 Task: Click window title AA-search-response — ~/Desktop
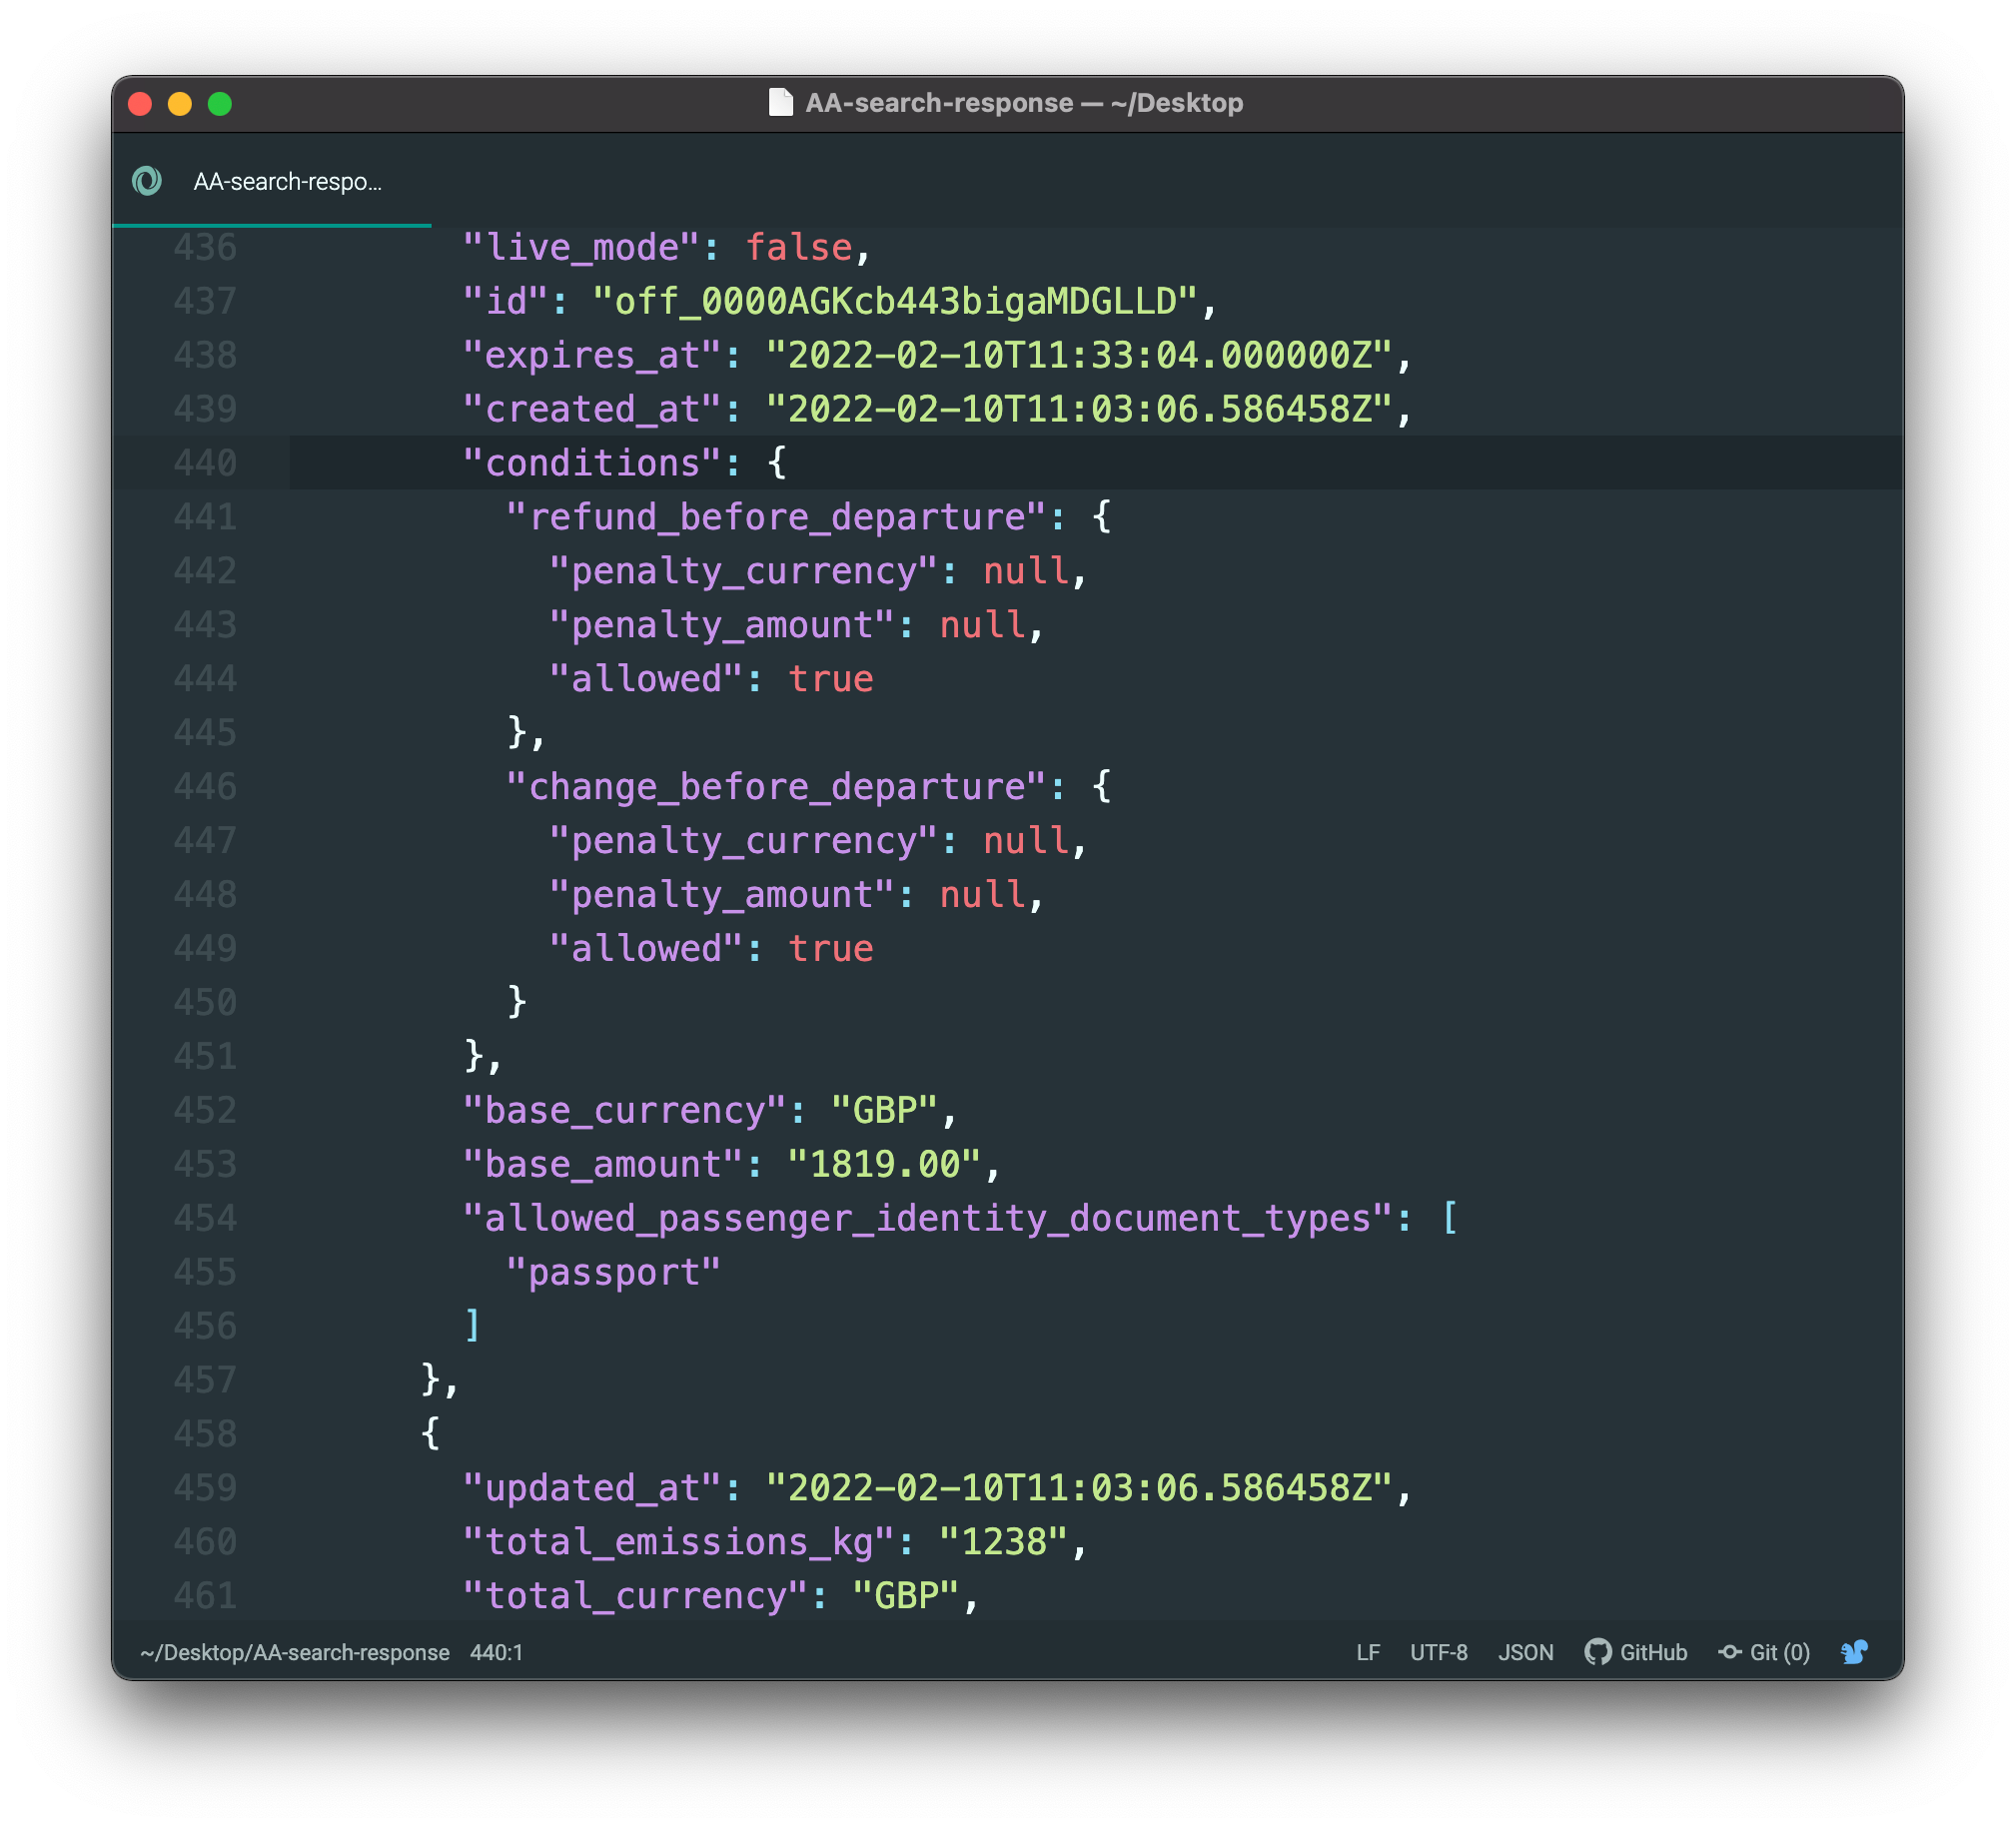pos(1024,103)
